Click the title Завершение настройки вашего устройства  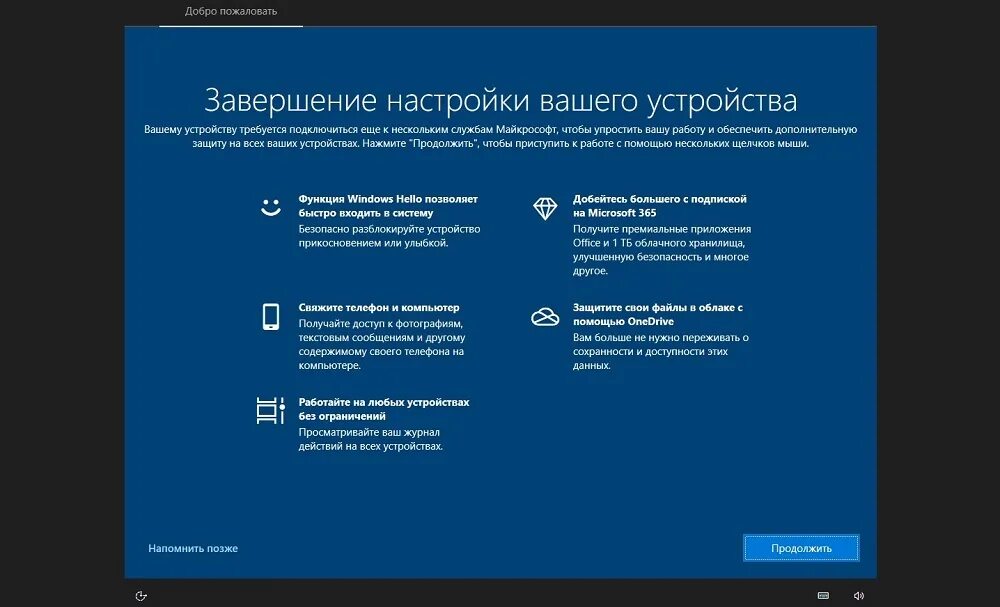coord(500,96)
